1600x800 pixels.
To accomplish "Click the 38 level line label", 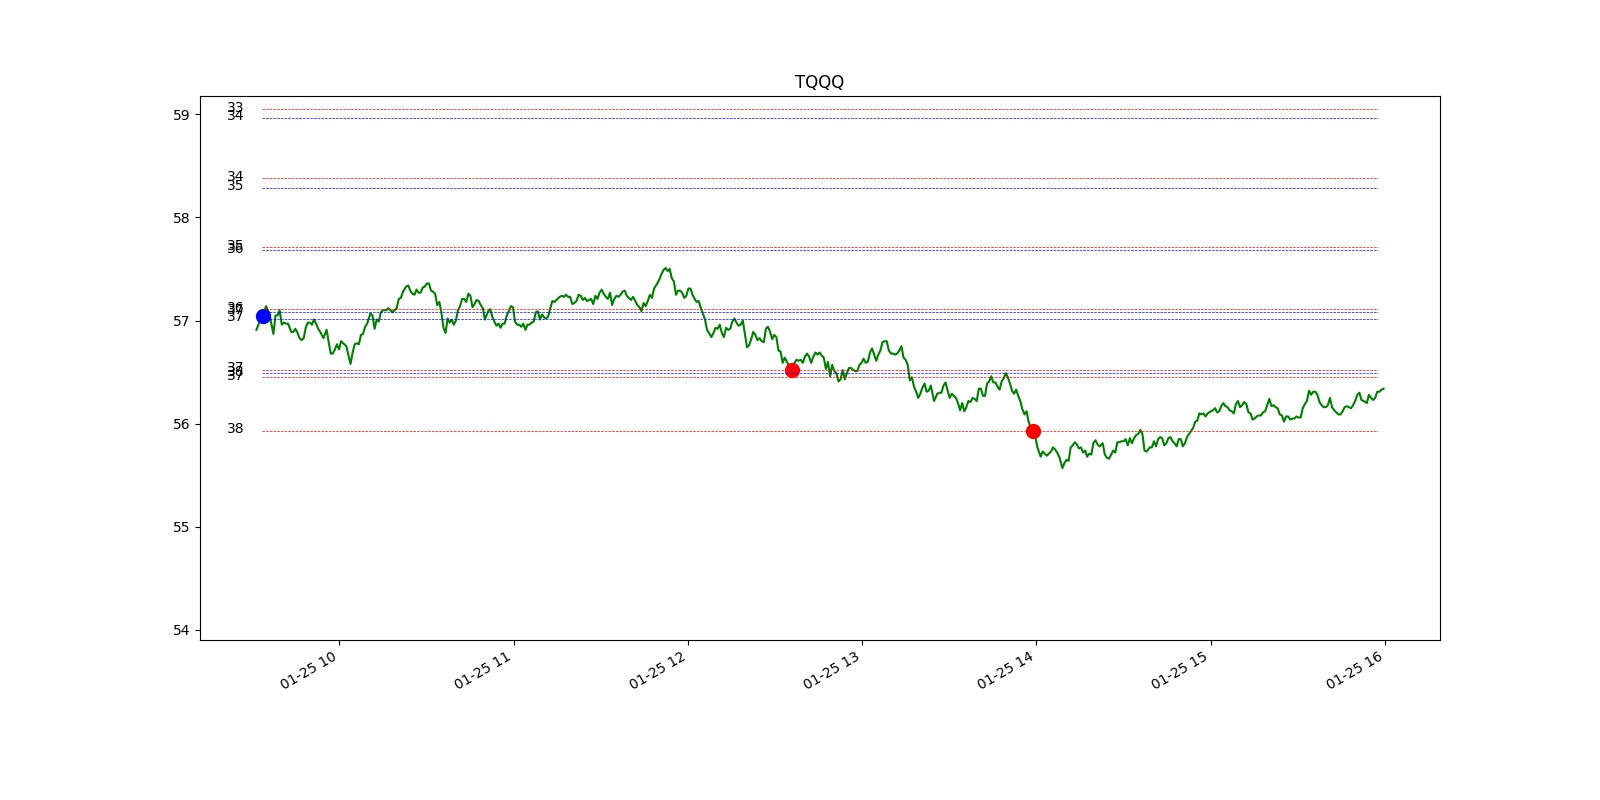I will click(x=235, y=429).
